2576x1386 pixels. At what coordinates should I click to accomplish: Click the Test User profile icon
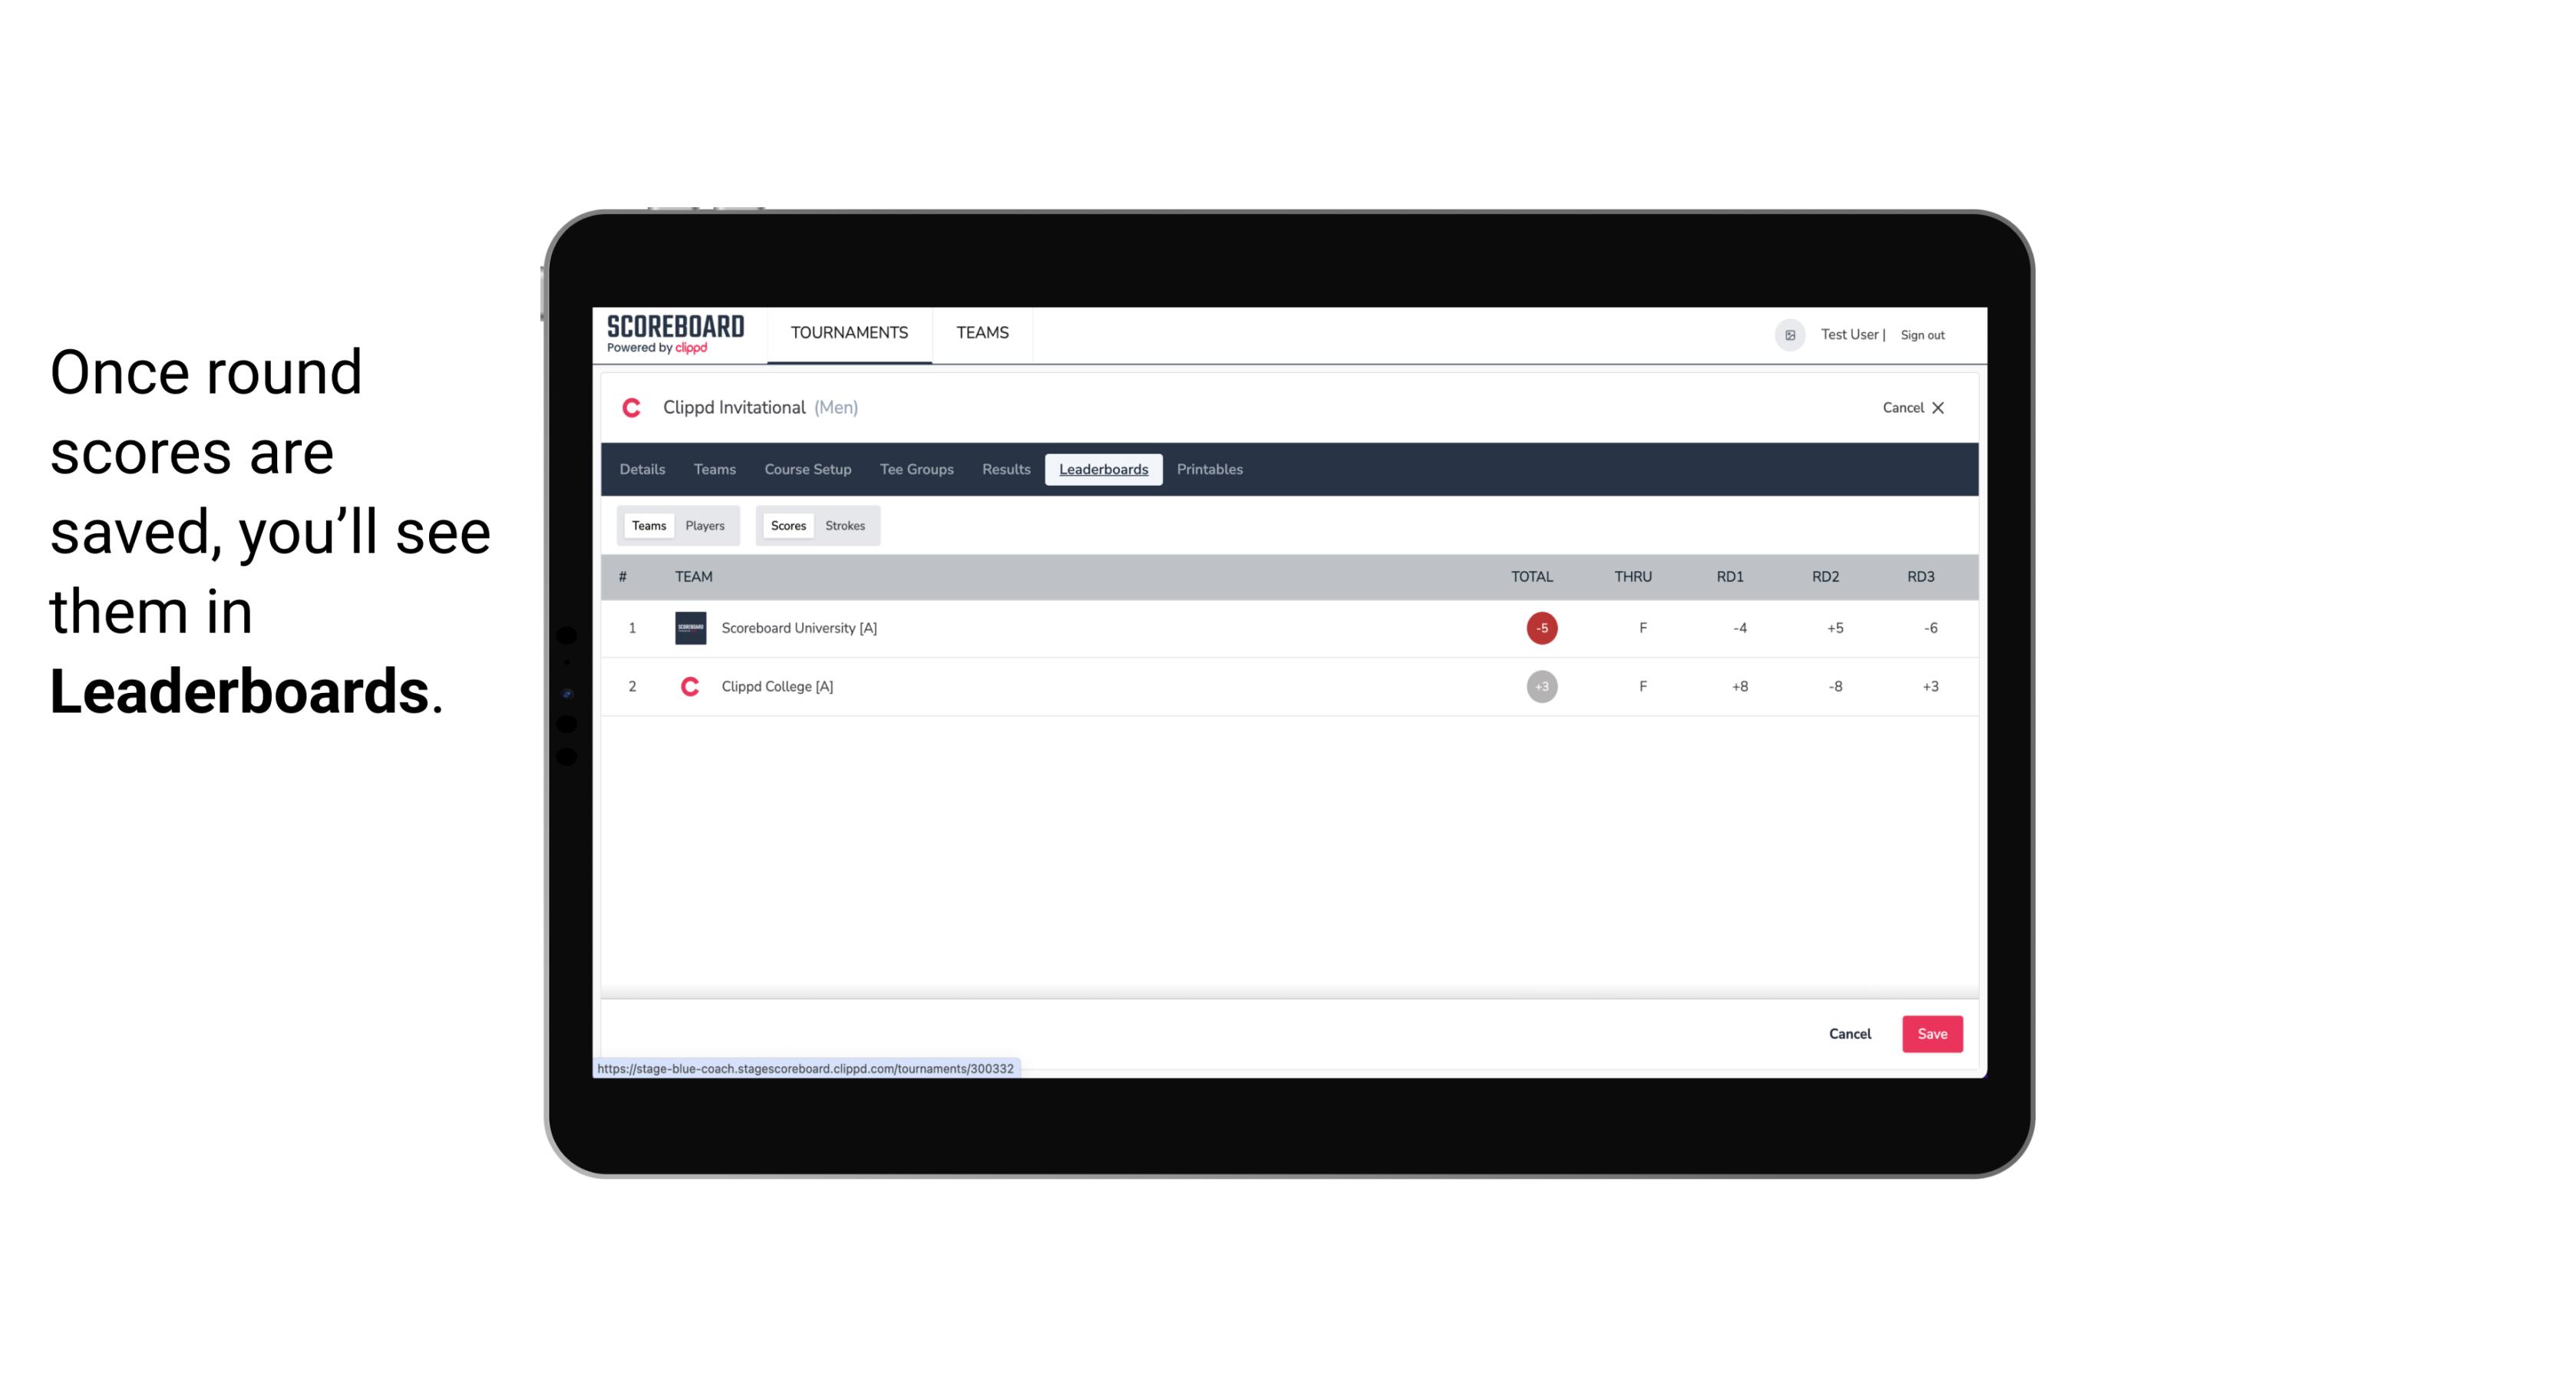coord(1789,335)
